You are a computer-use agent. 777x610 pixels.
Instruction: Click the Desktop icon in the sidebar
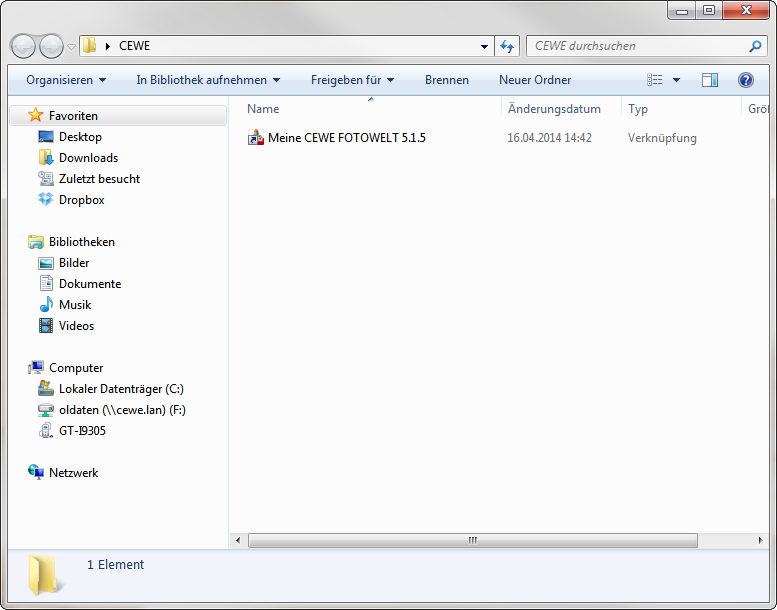46,137
